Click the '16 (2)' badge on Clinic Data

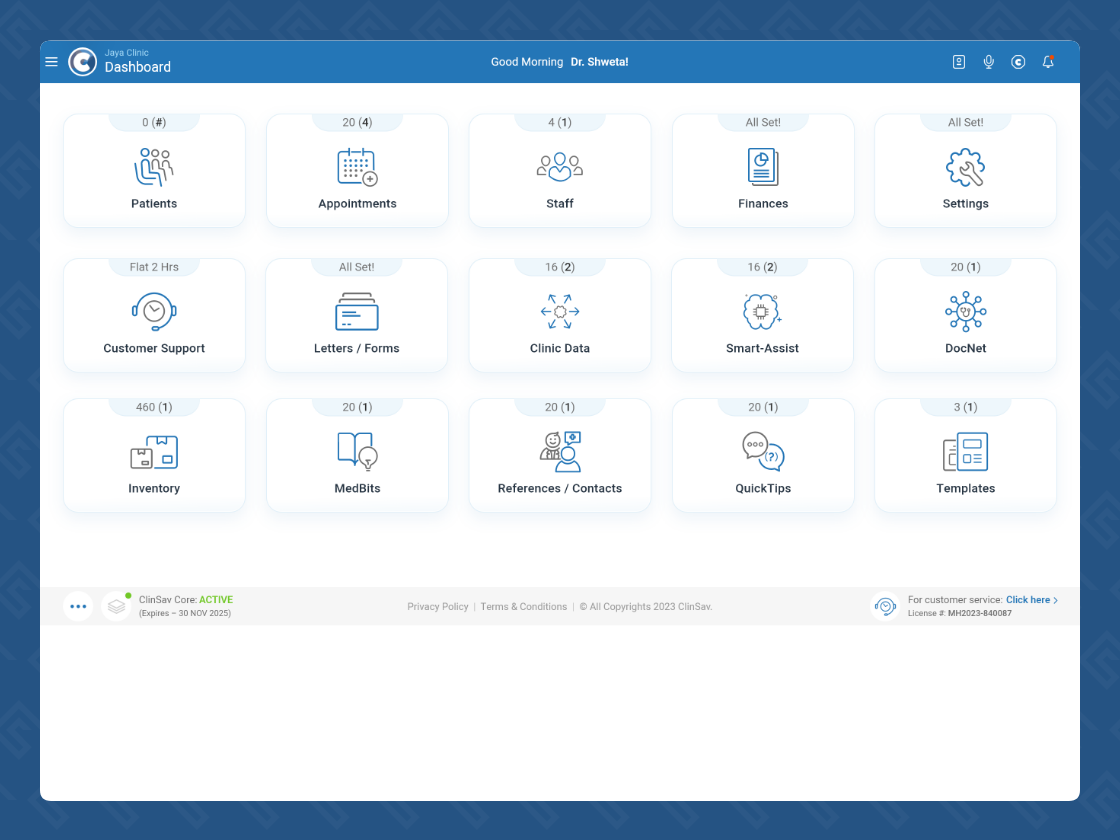pos(560,267)
